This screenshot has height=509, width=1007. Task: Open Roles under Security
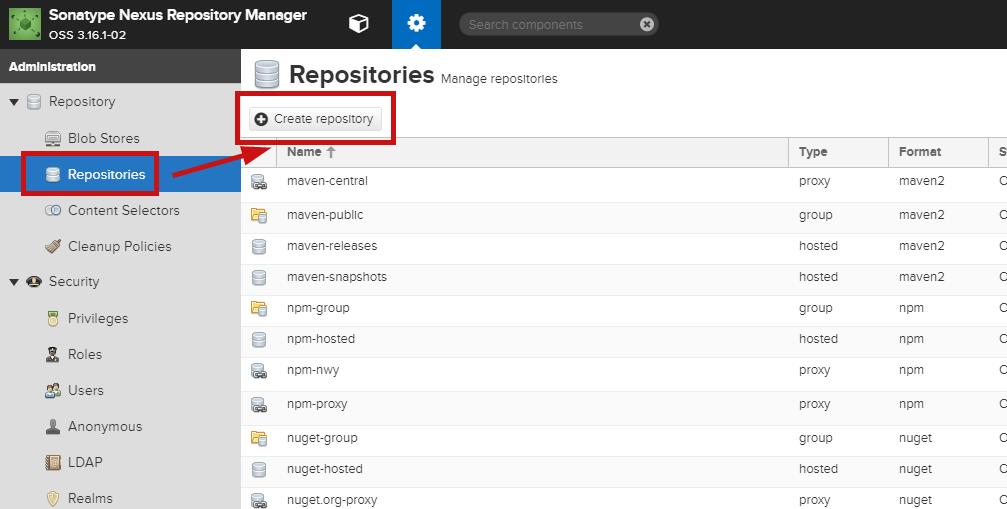tap(85, 354)
